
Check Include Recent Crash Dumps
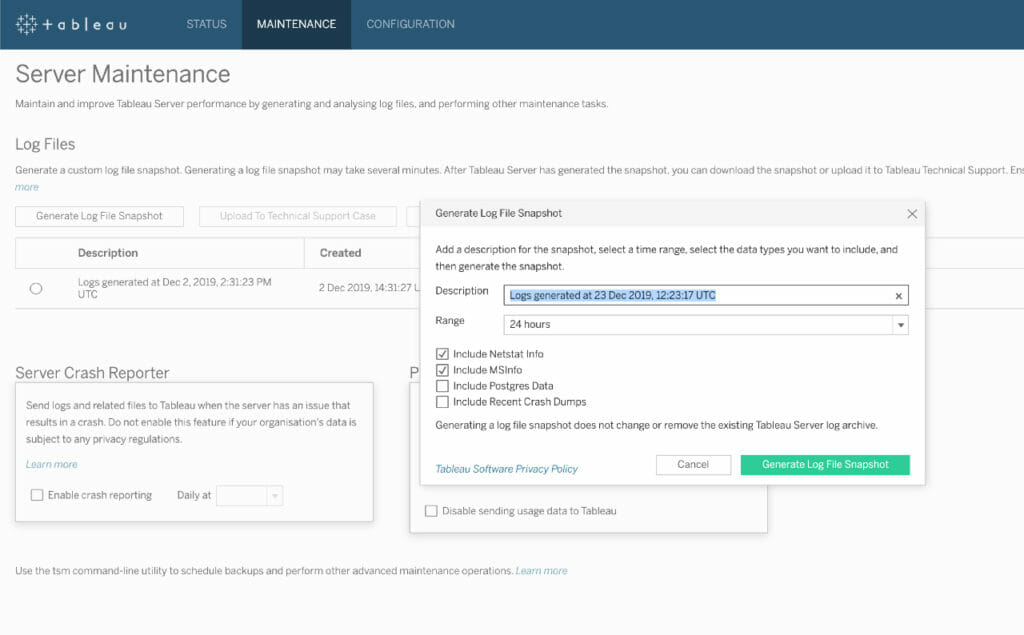(x=442, y=402)
